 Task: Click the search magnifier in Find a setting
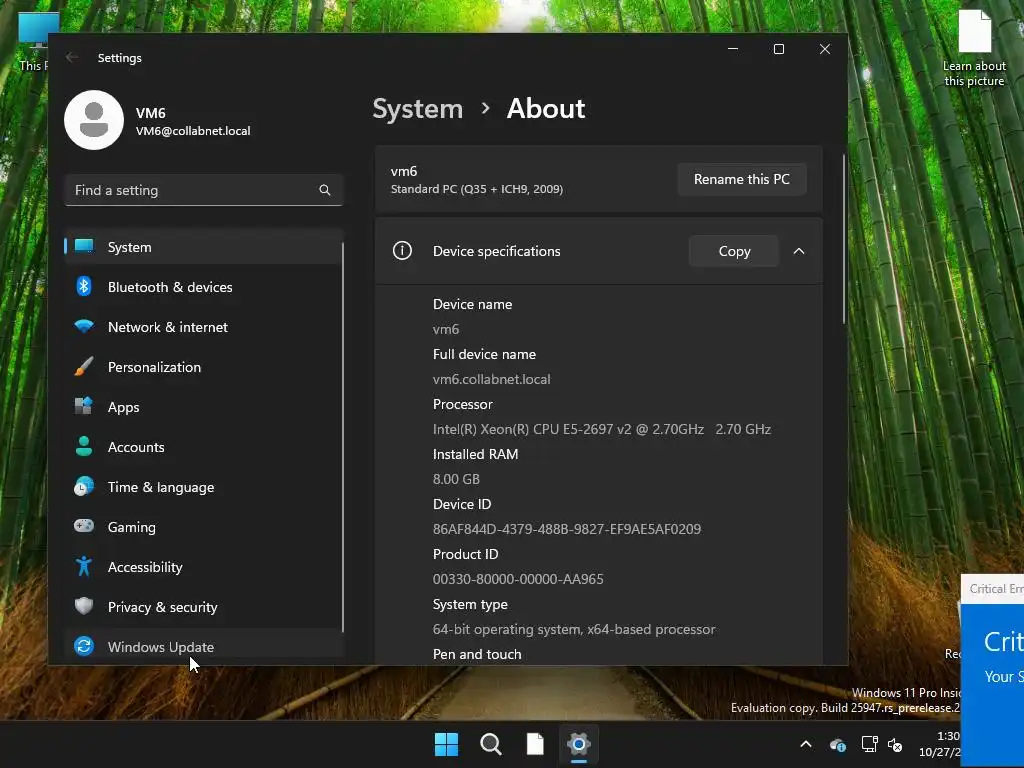pyautogui.click(x=325, y=190)
